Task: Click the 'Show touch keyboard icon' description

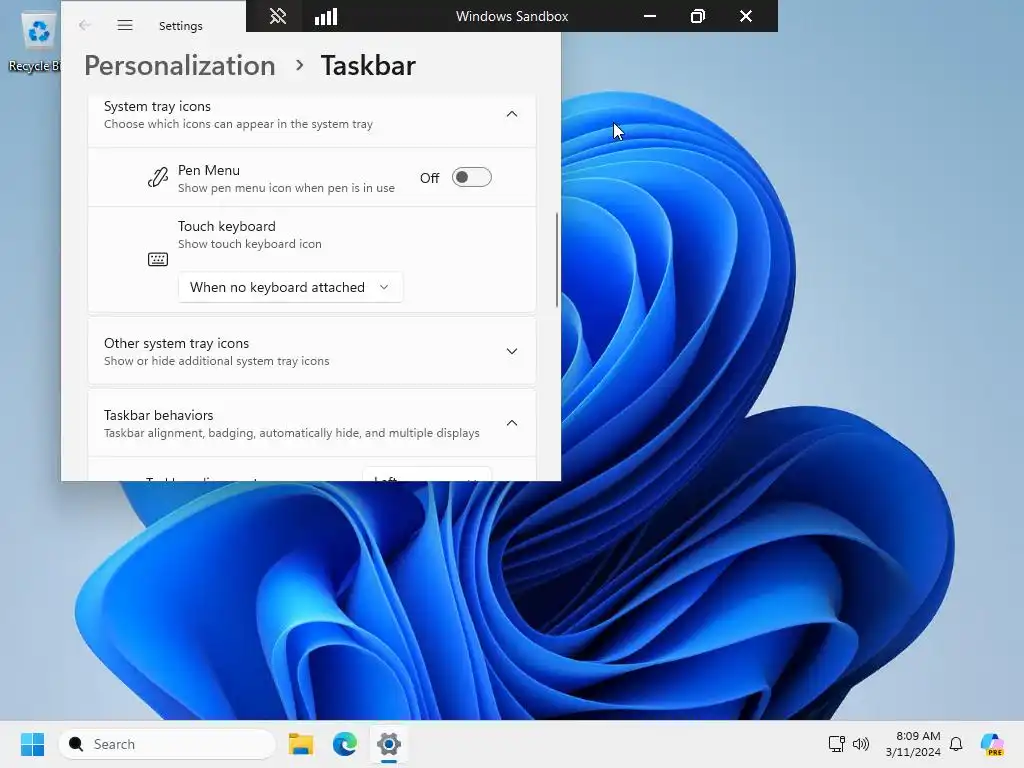Action: tap(249, 244)
